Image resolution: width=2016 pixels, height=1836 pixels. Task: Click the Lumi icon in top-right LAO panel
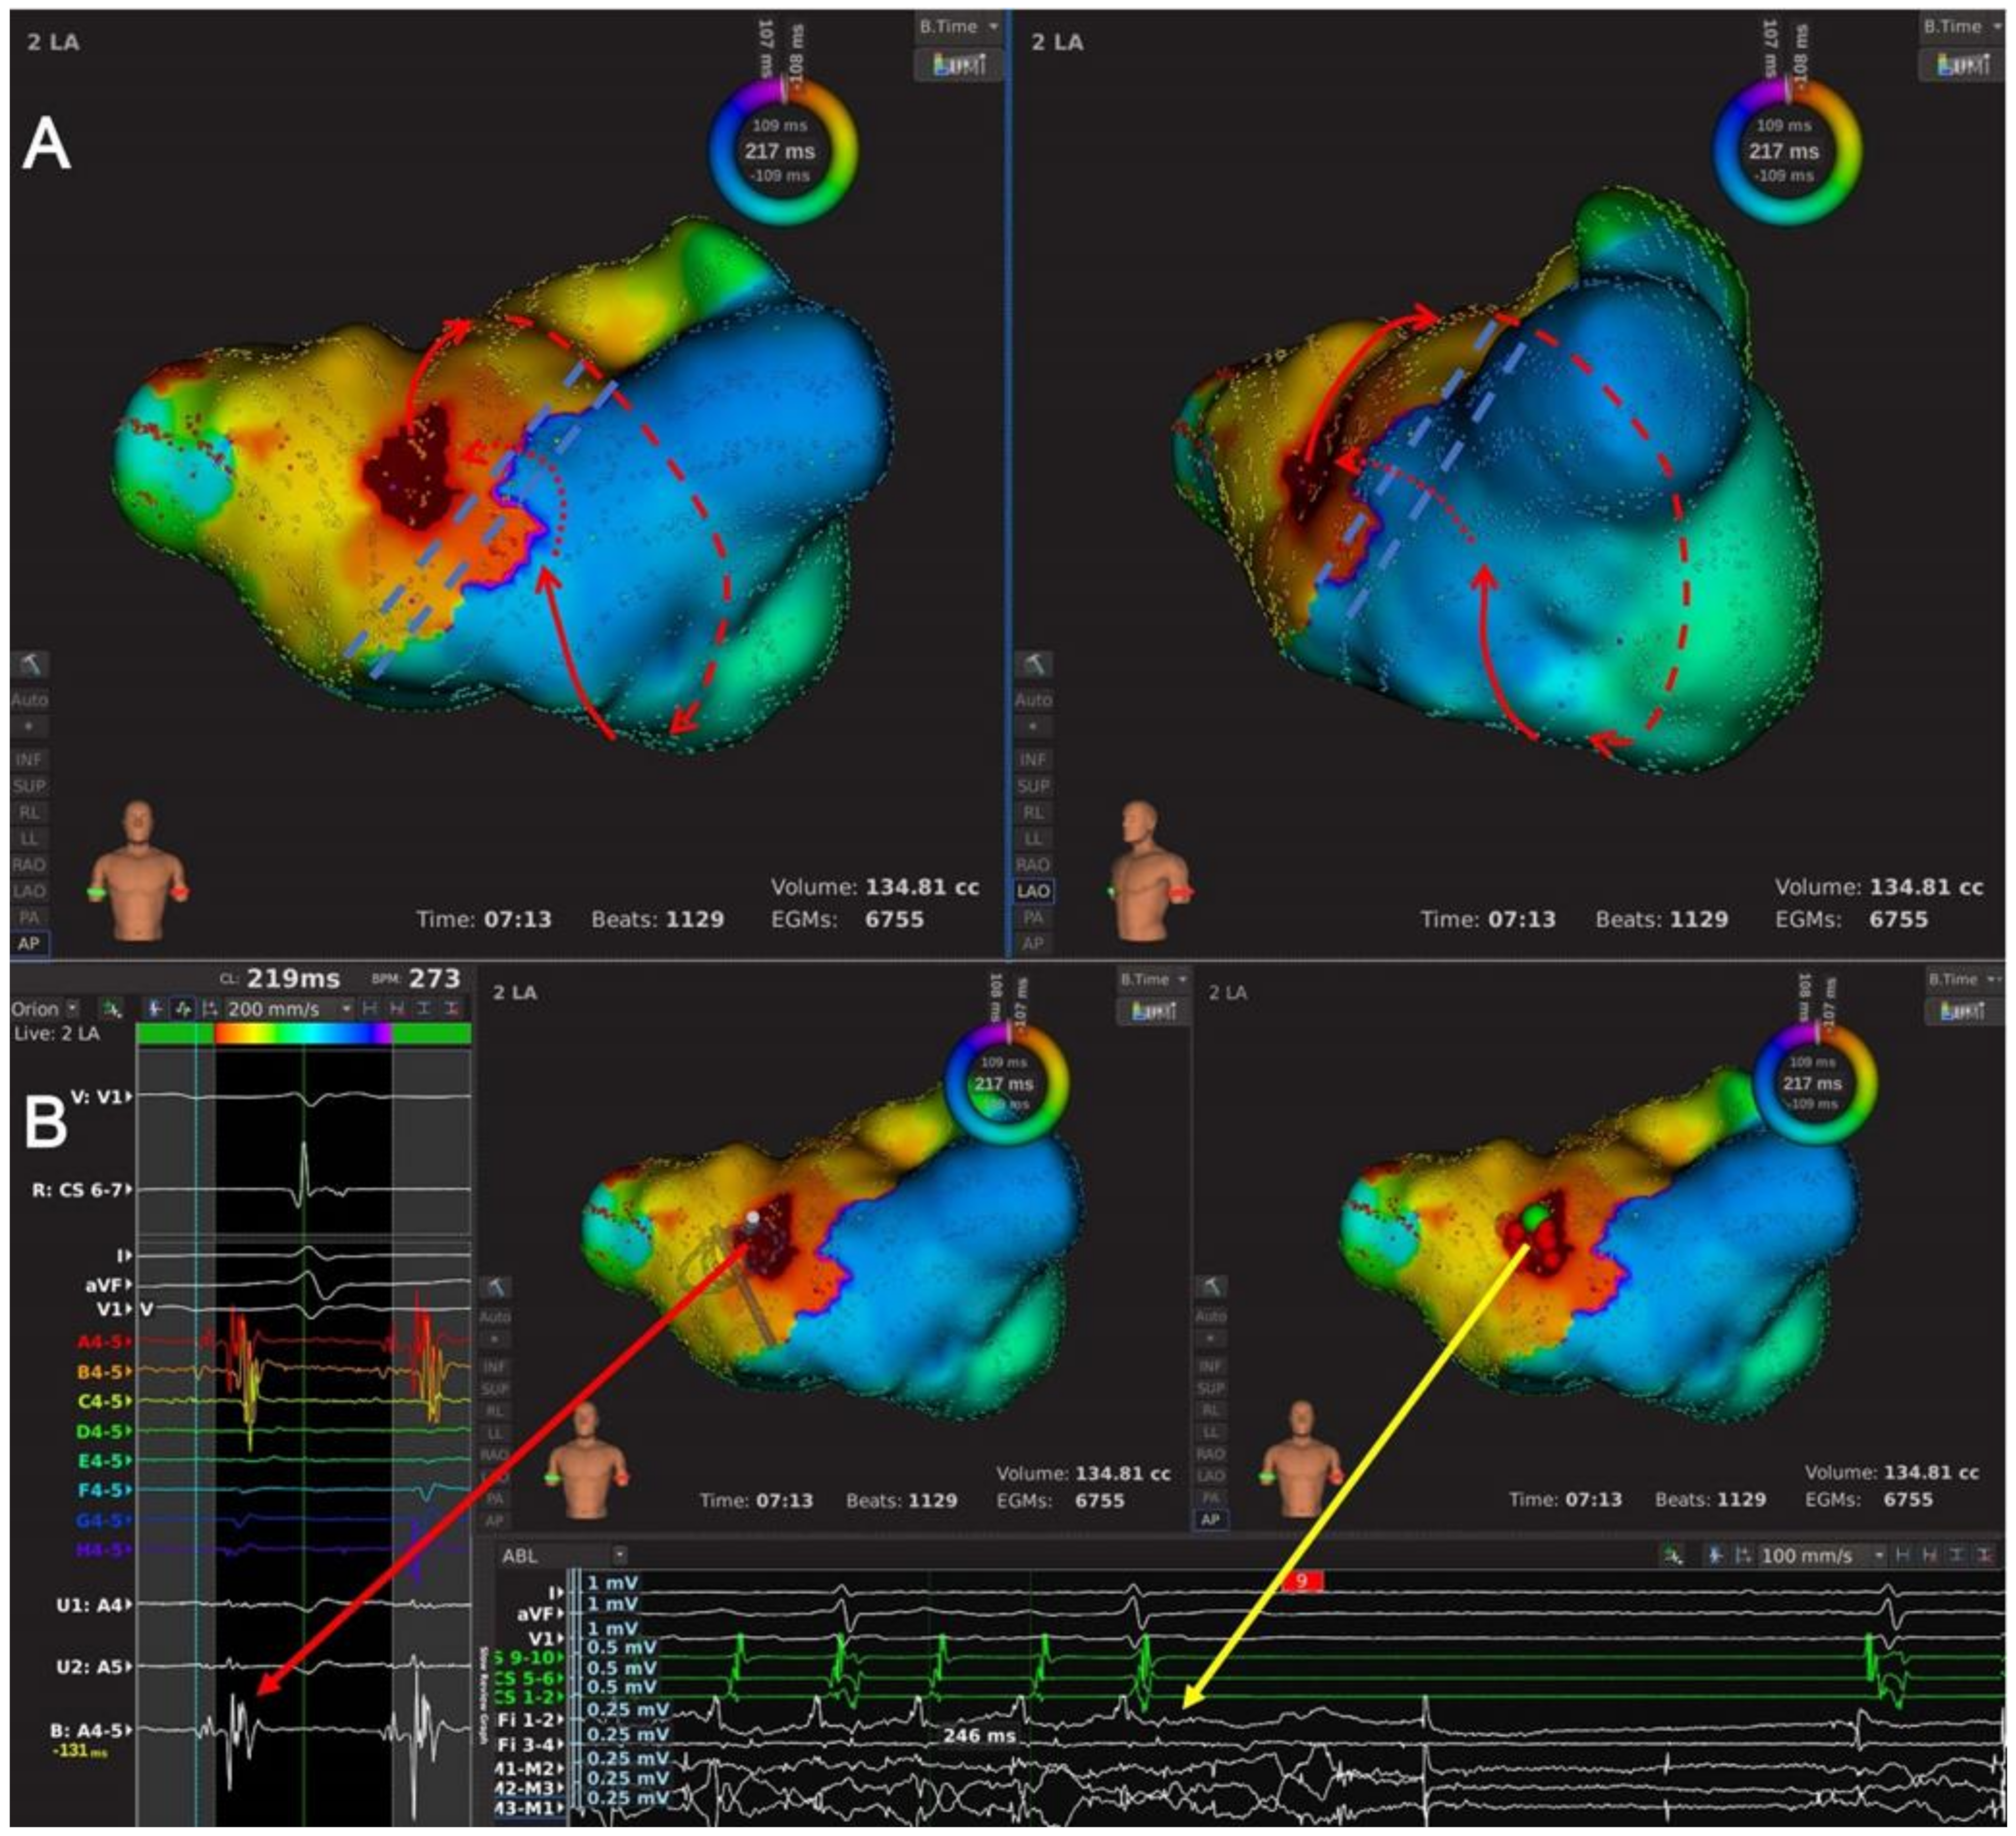click(1962, 65)
